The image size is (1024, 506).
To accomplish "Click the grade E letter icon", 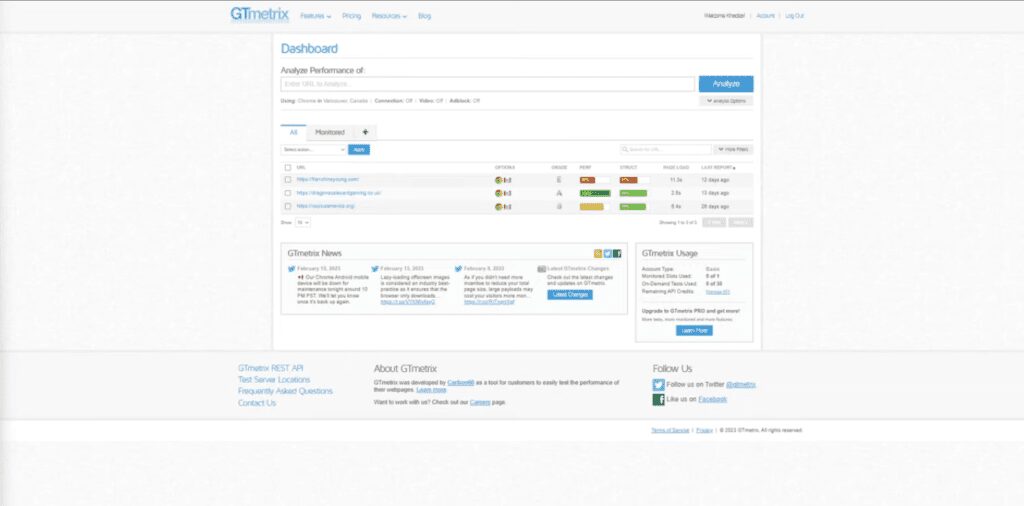I will 558,180.
